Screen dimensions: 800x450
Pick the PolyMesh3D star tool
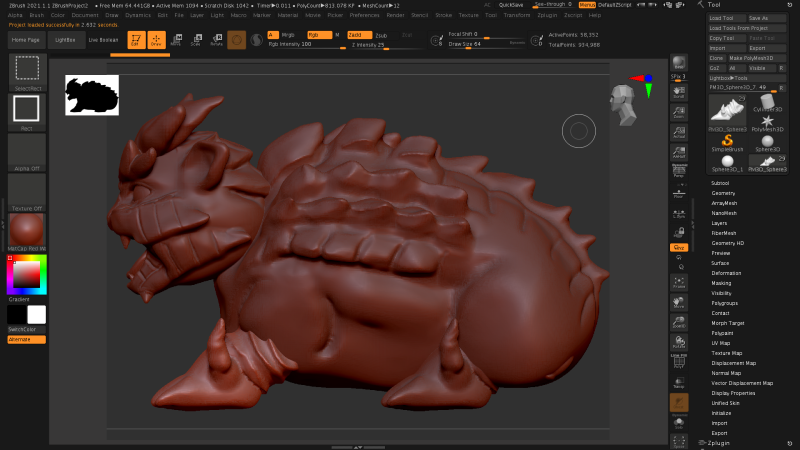click(x=767, y=119)
